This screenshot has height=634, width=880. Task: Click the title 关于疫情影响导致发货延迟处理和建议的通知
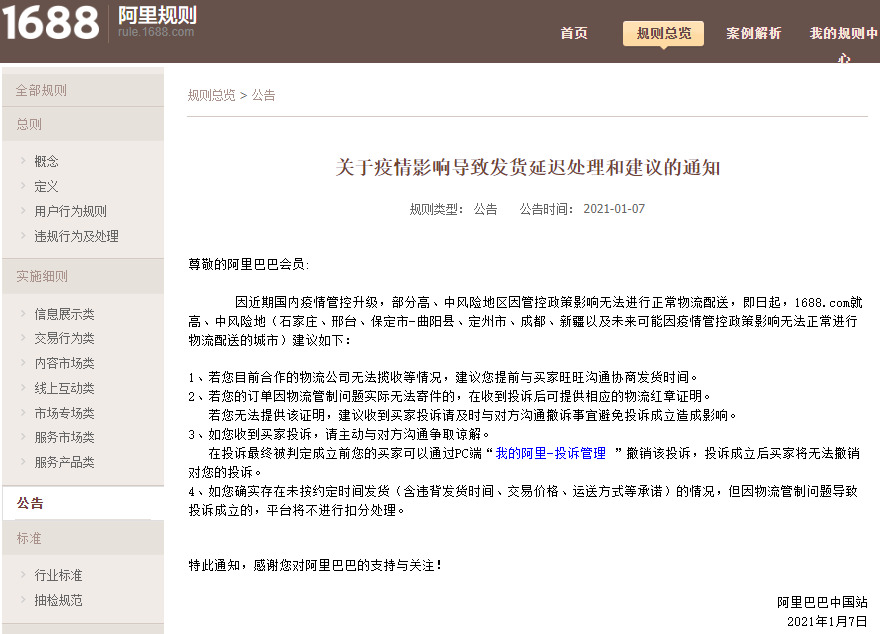[x=528, y=167]
